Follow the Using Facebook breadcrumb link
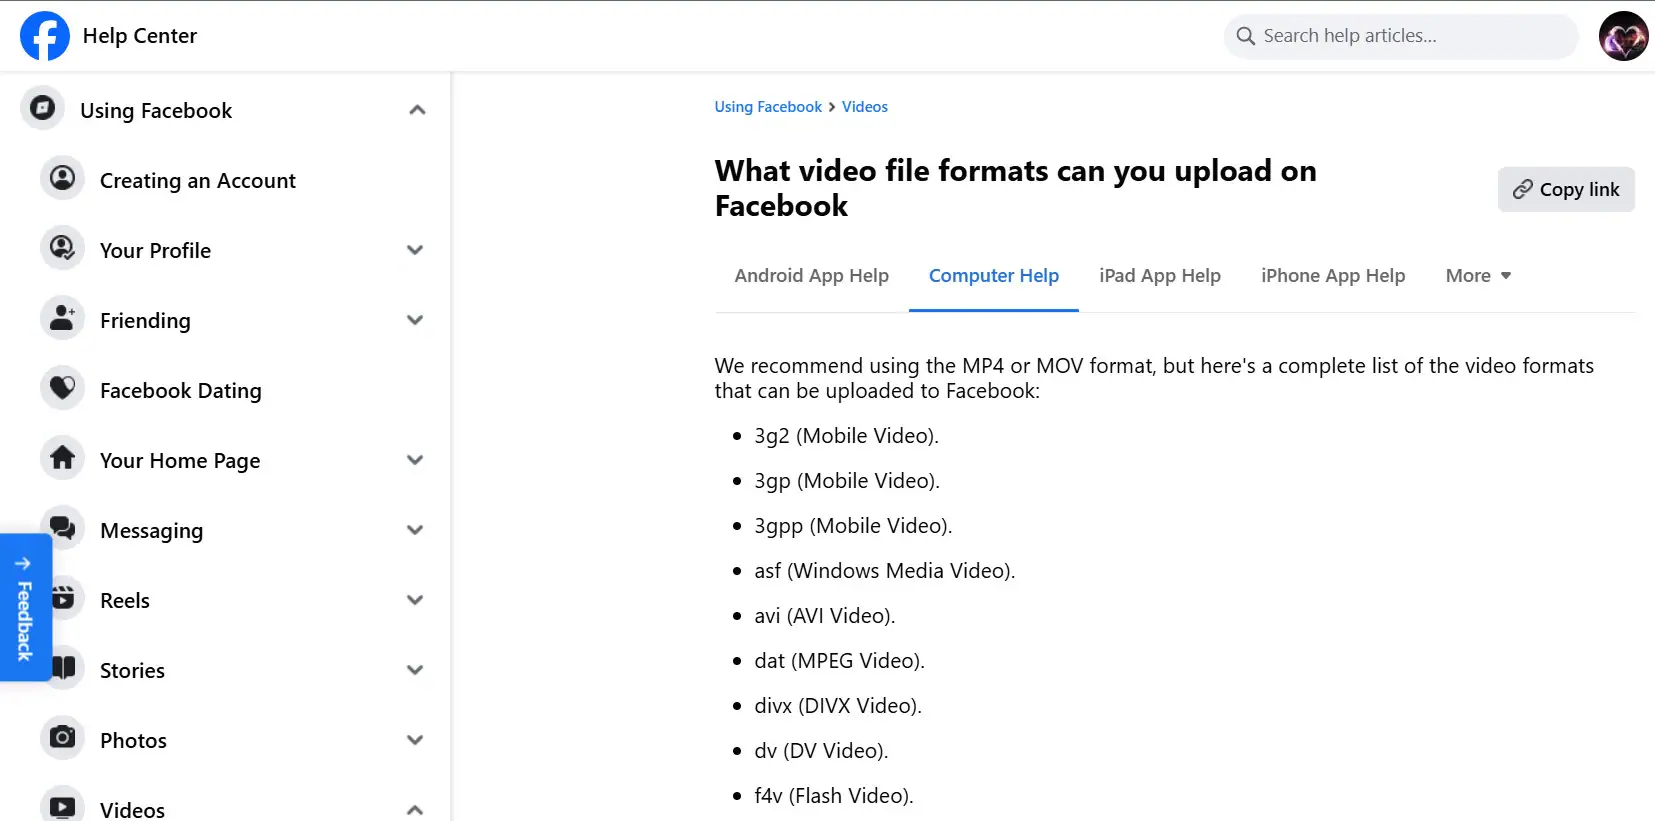Image resolution: width=1655 pixels, height=821 pixels. (768, 107)
